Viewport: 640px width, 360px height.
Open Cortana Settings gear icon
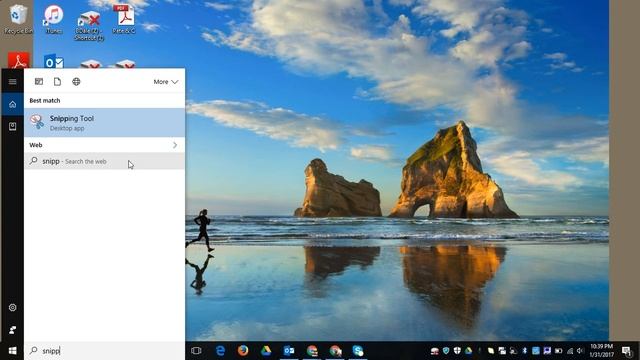(13, 307)
